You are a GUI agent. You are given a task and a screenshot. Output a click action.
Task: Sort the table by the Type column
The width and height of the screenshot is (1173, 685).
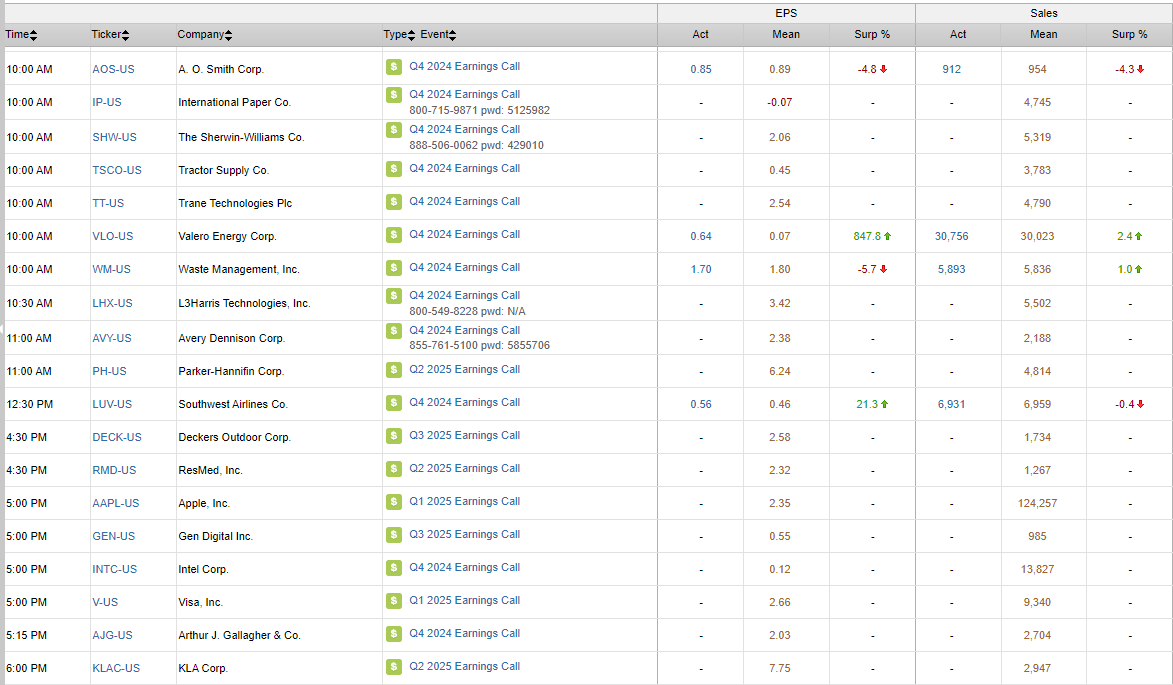click(x=399, y=34)
